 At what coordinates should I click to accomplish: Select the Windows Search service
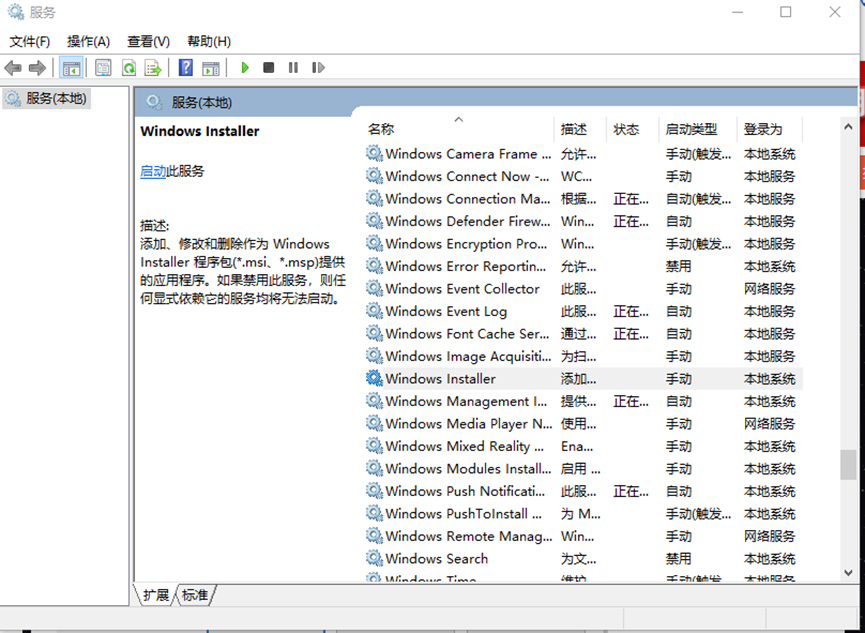pos(584,558)
